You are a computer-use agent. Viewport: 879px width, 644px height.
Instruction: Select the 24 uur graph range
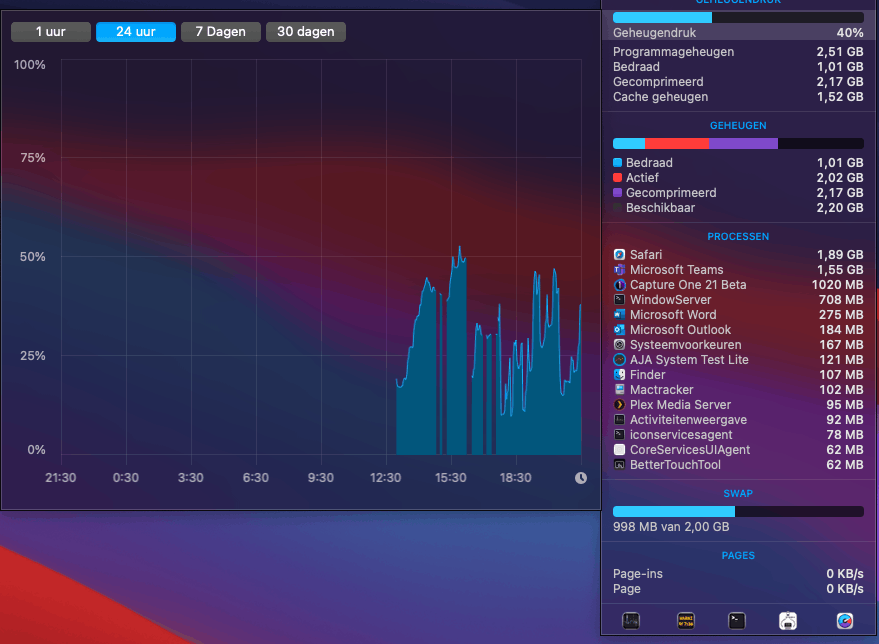click(136, 32)
